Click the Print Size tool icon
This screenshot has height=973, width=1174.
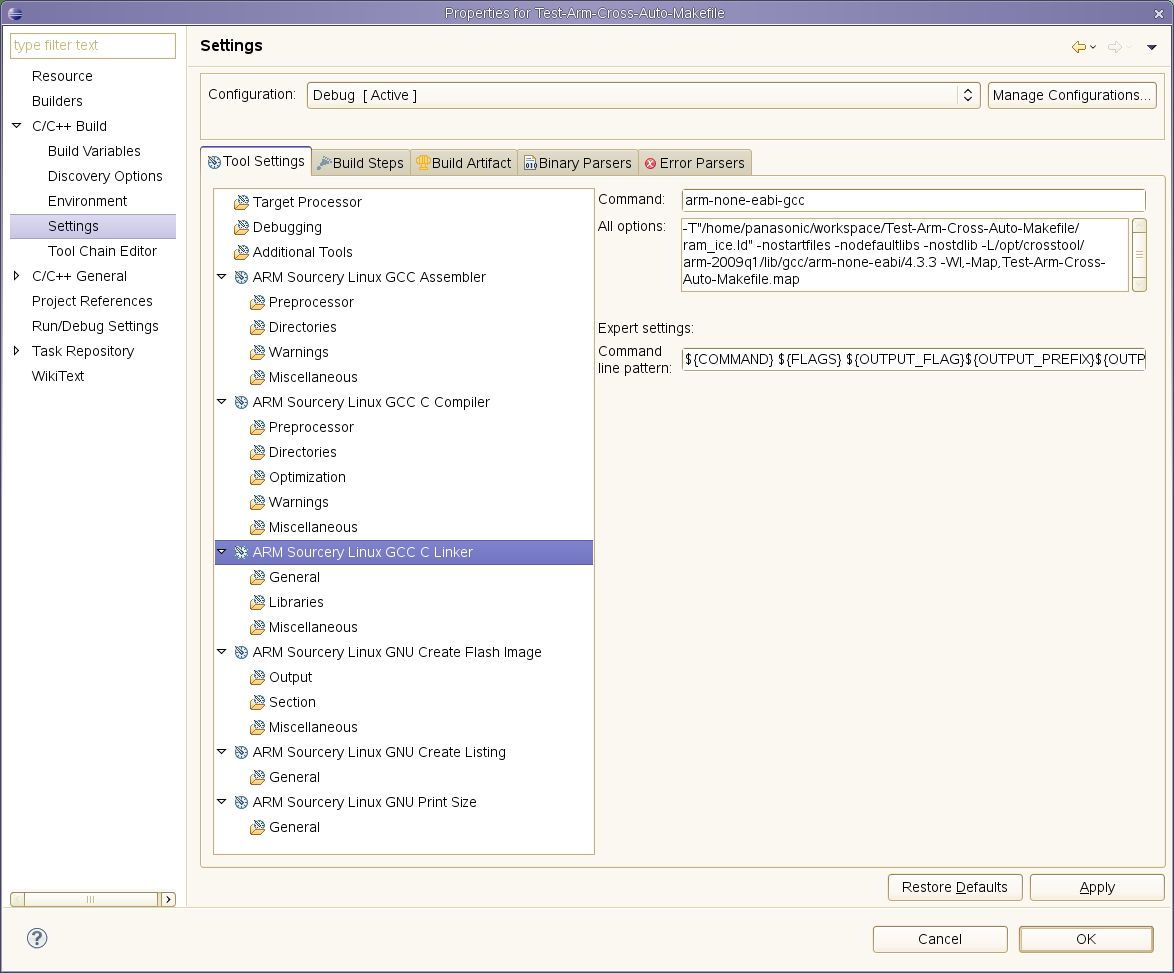coord(241,802)
